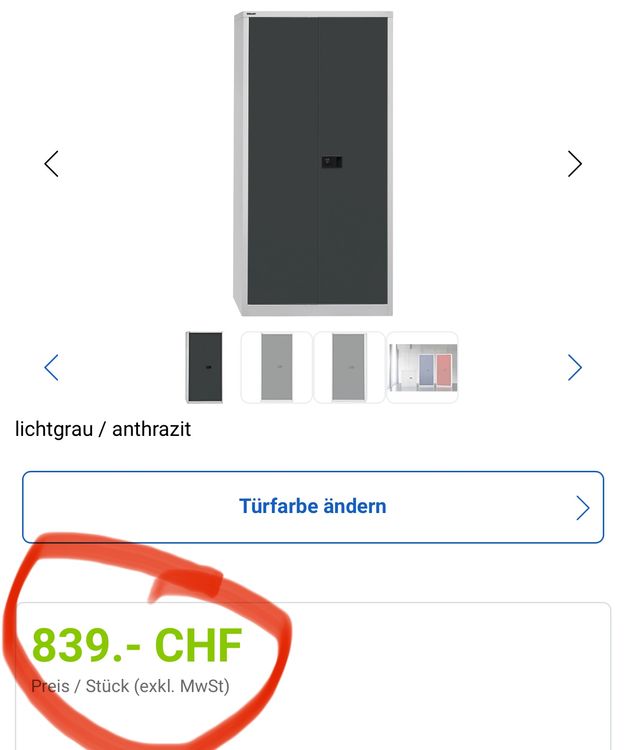Expand door colors via the Türfarbe ändern chevron
The image size is (626, 750).
point(582,507)
